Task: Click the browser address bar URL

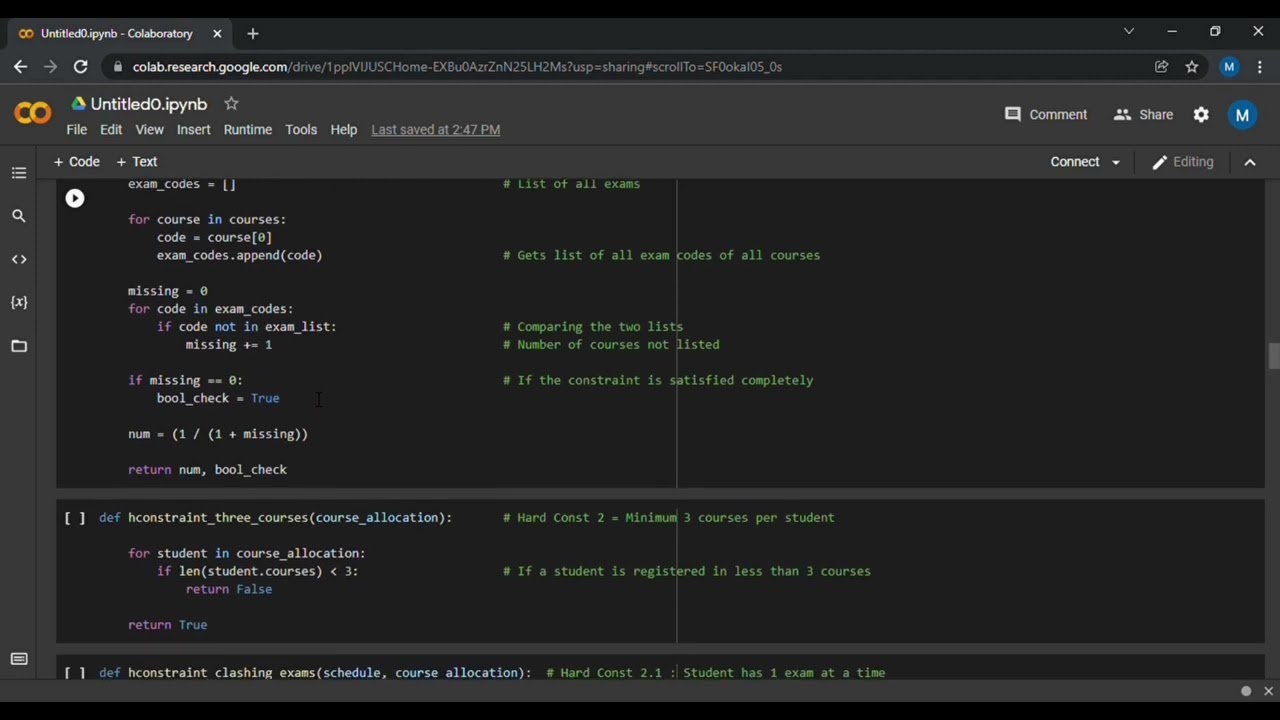Action: (457, 67)
